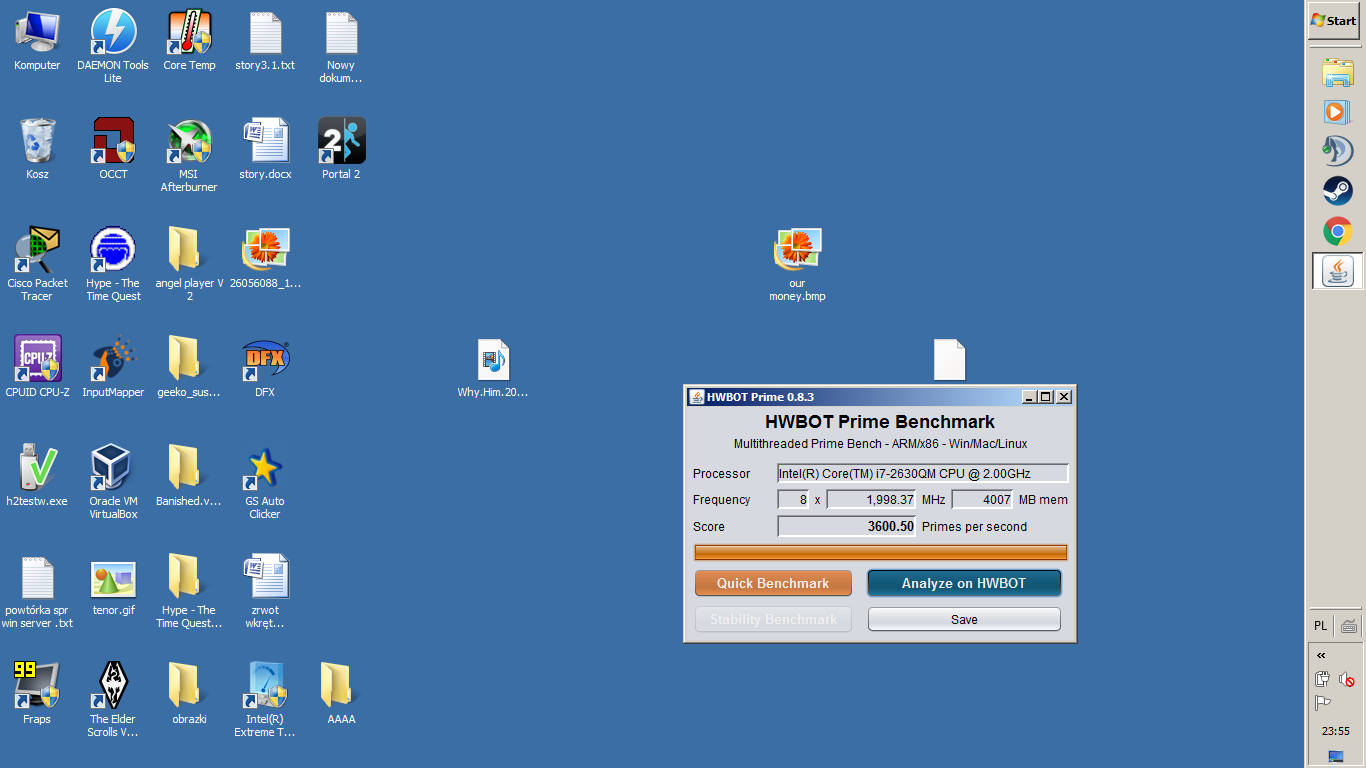Click the 4007 MB mem field

pos(983,499)
